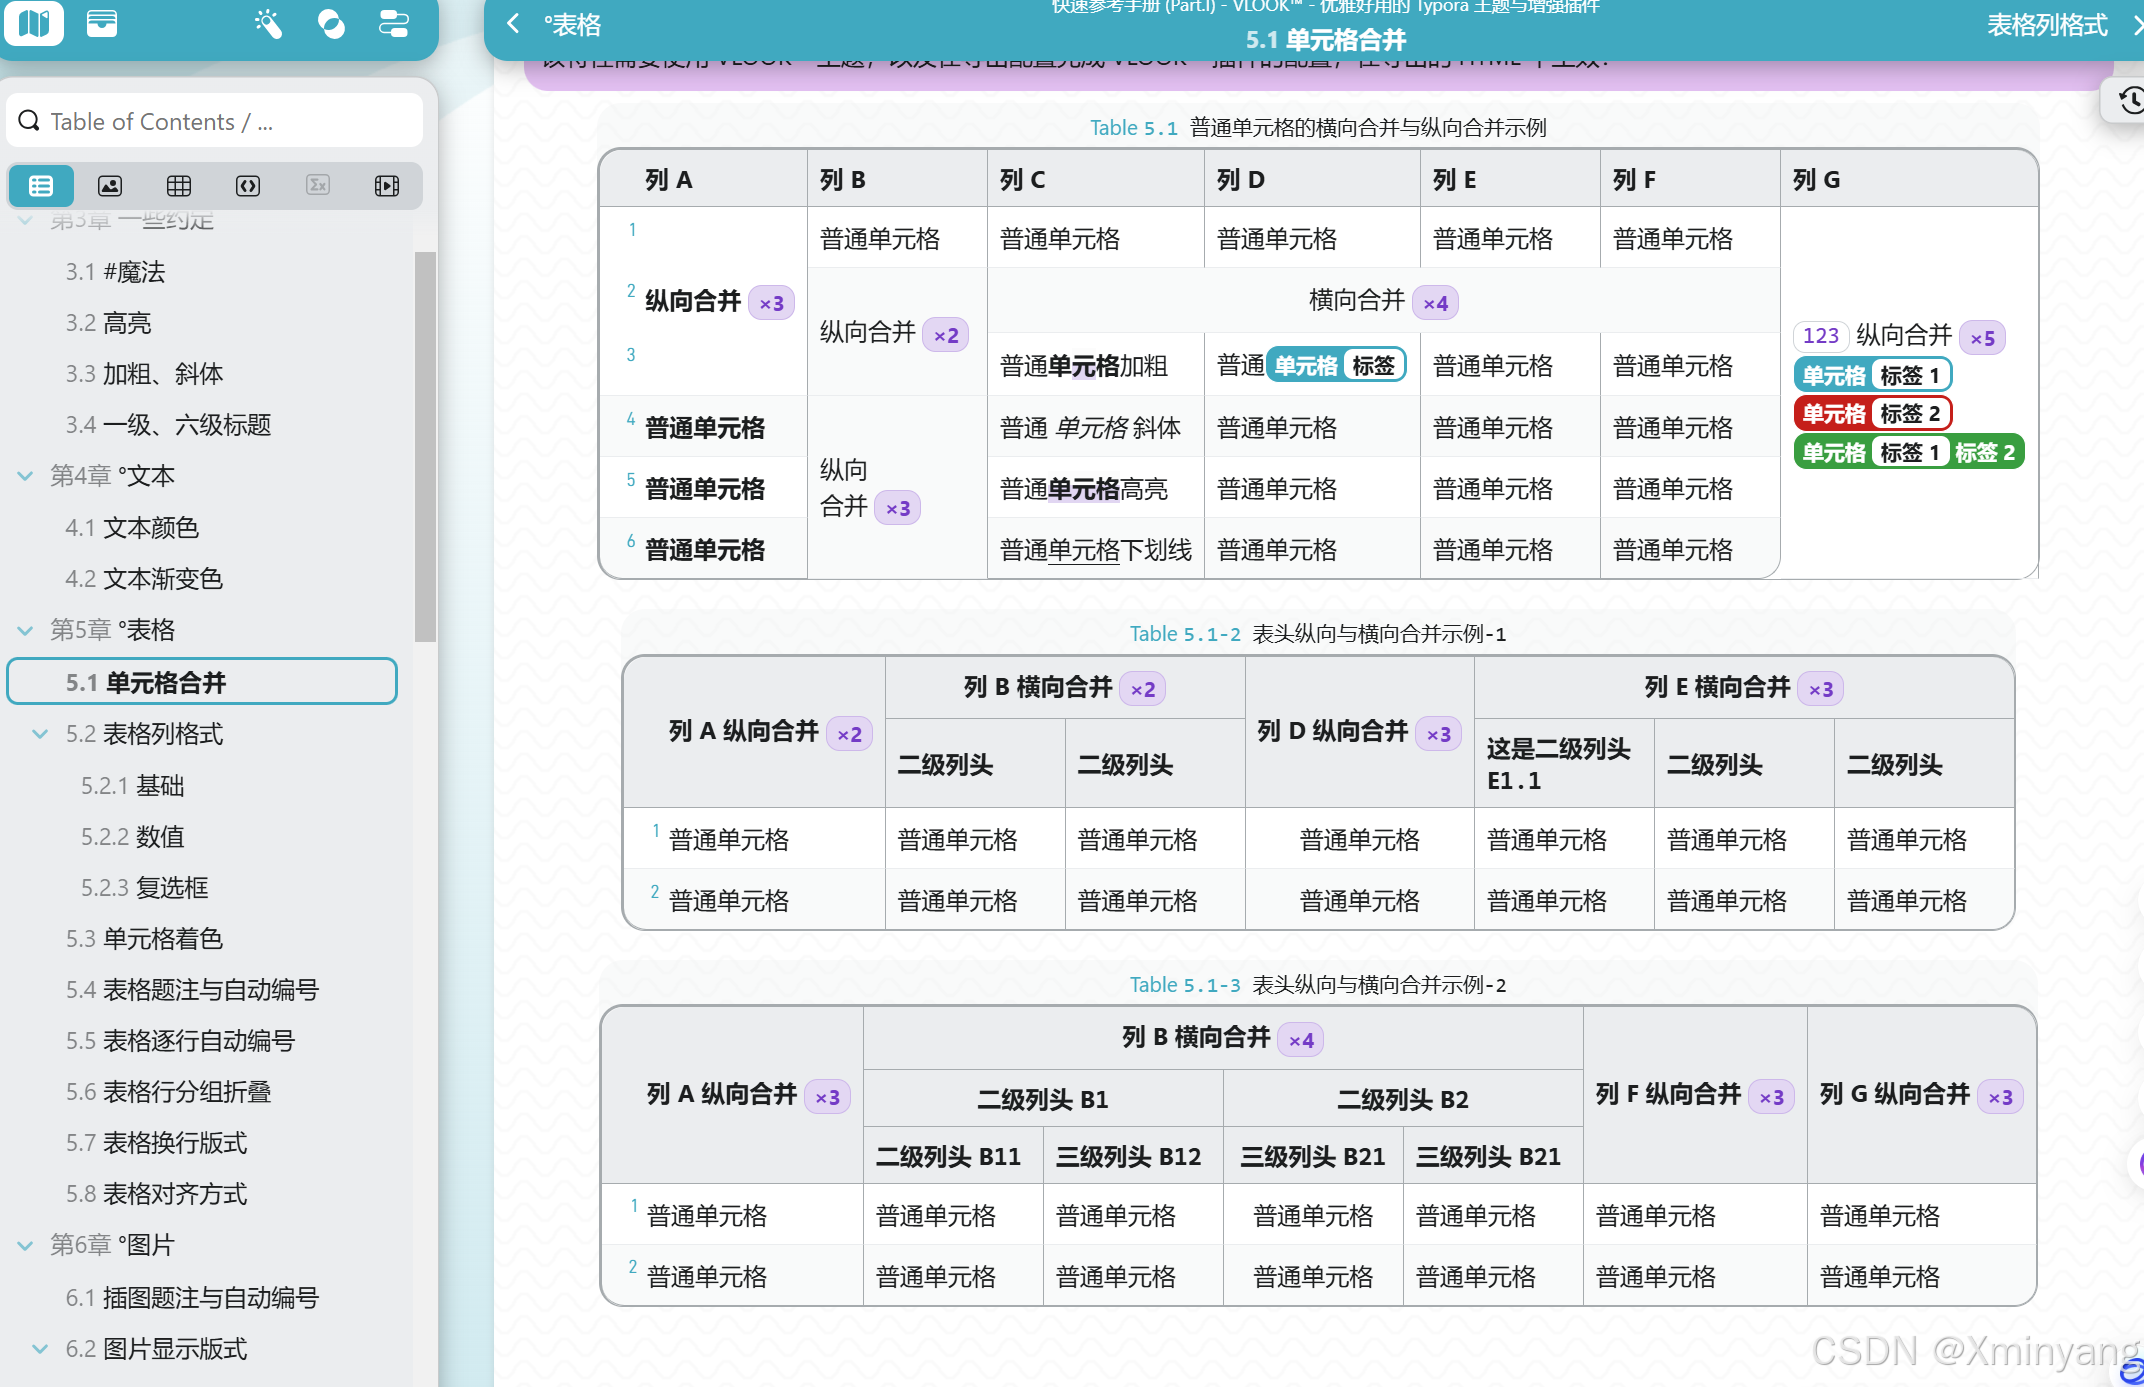Screen dimensions: 2144x1387
Task: Show the code blocks index tab
Action: point(248,186)
